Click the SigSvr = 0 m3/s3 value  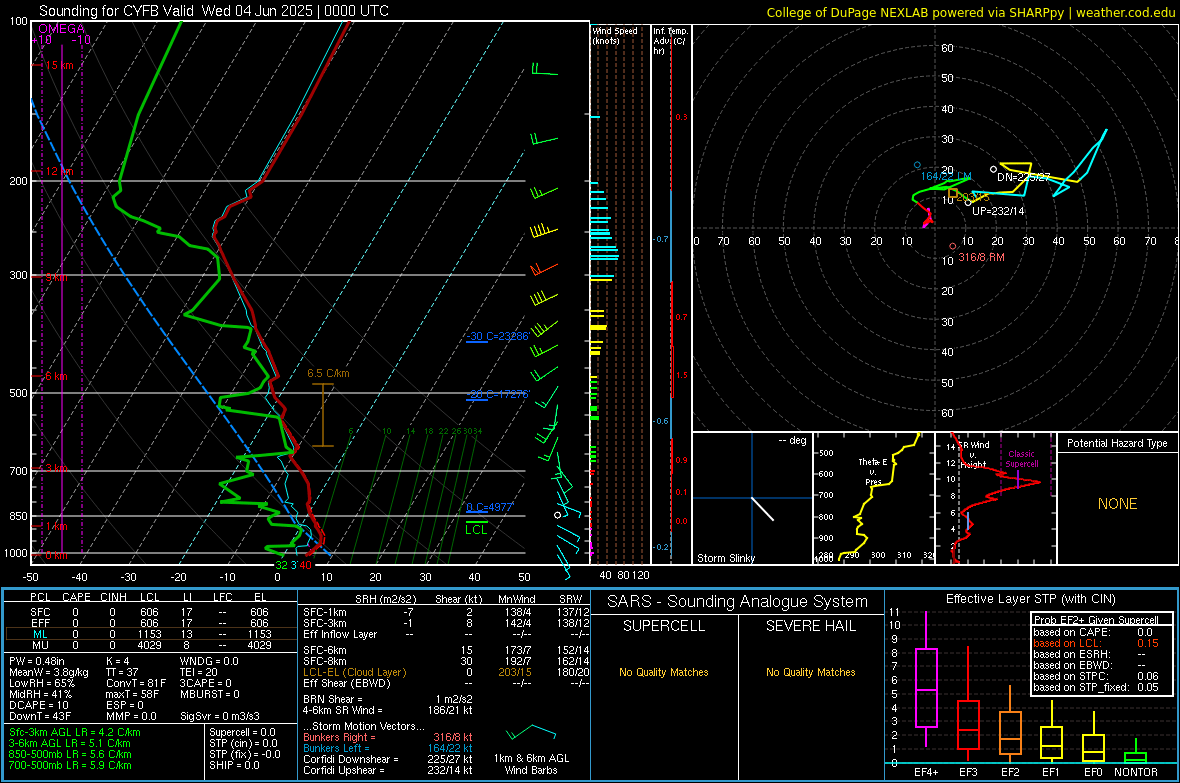(x=220, y=716)
